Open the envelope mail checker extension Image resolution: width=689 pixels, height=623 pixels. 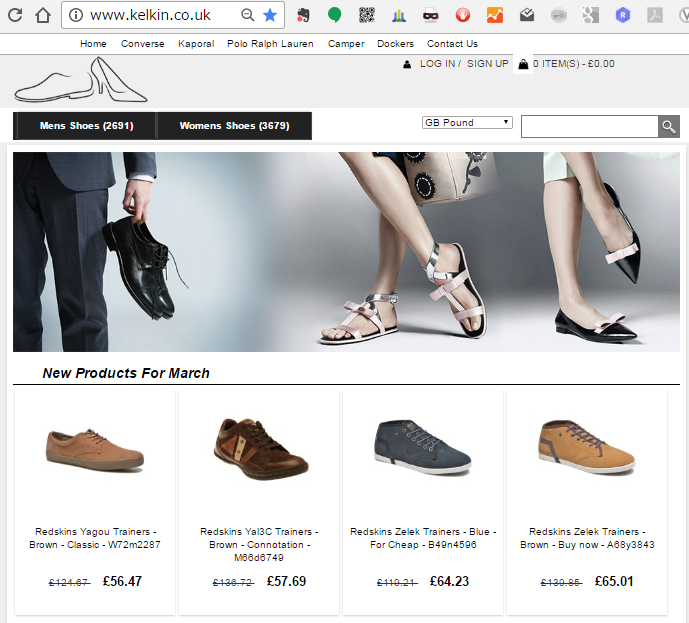pyautogui.click(x=527, y=15)
